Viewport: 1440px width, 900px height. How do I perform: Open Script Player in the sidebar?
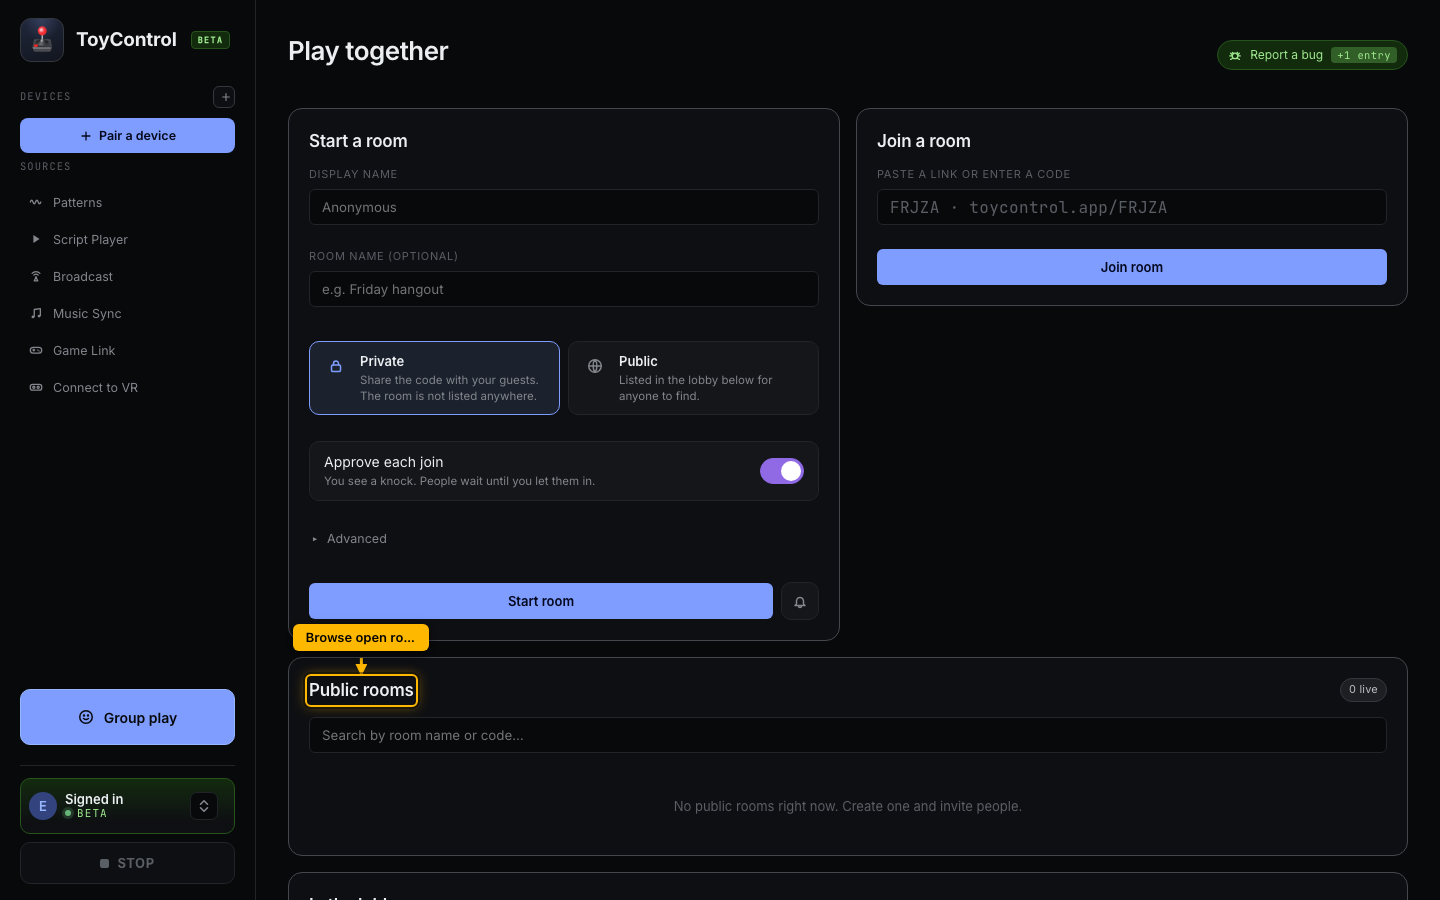pos(127,239)
